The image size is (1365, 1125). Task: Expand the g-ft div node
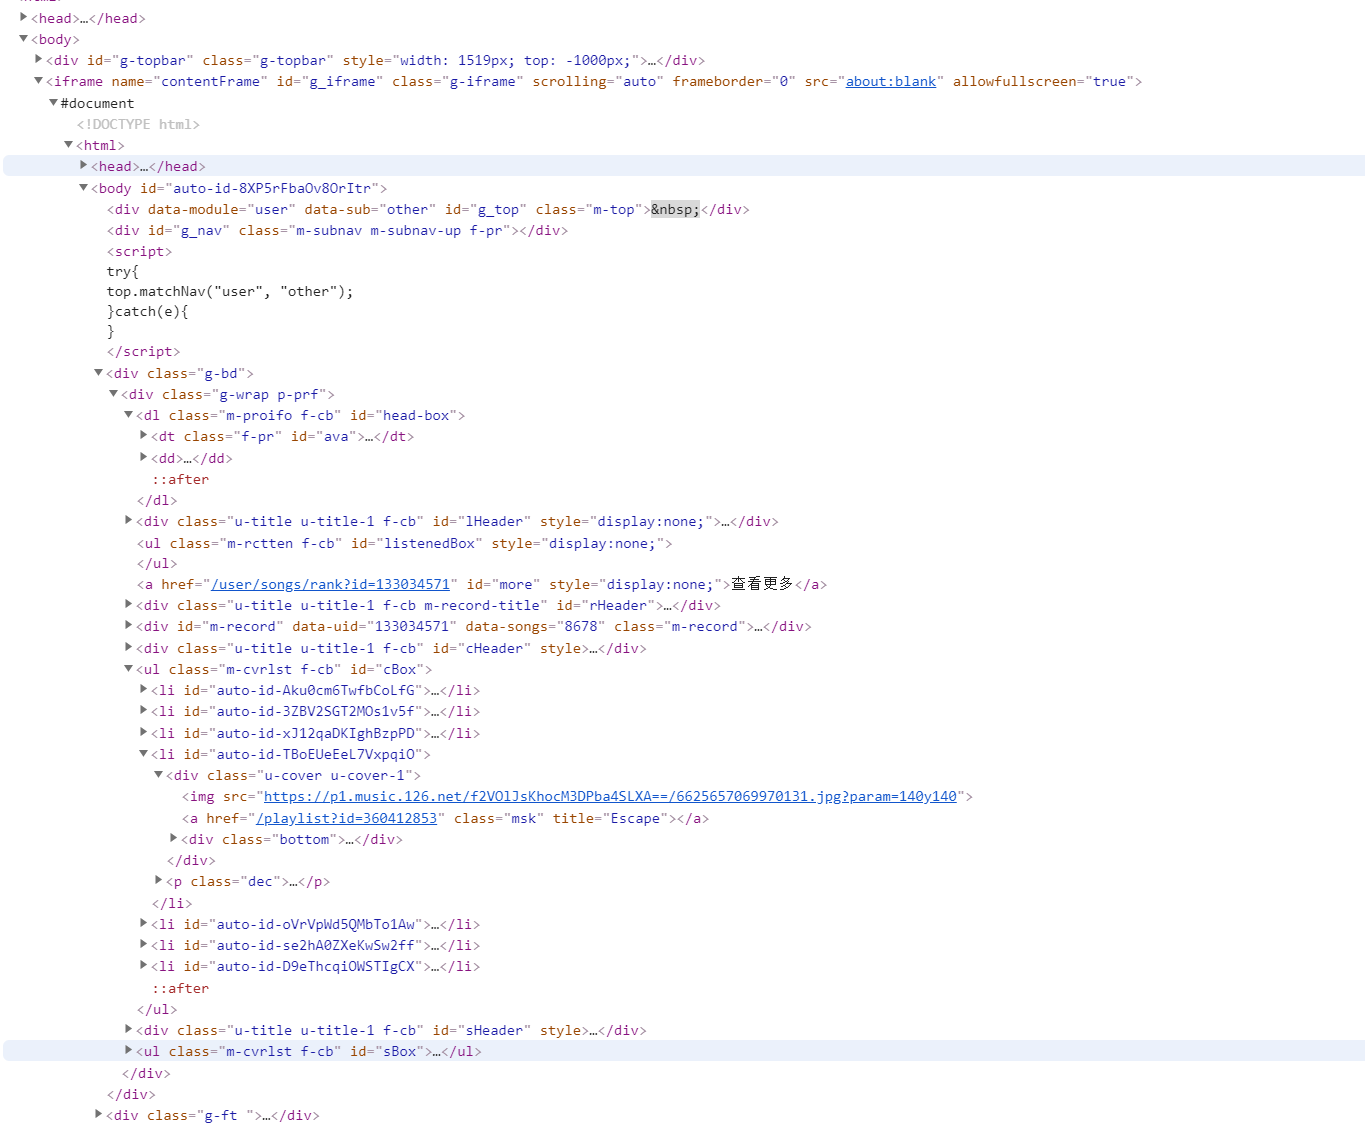[99, 1114]
